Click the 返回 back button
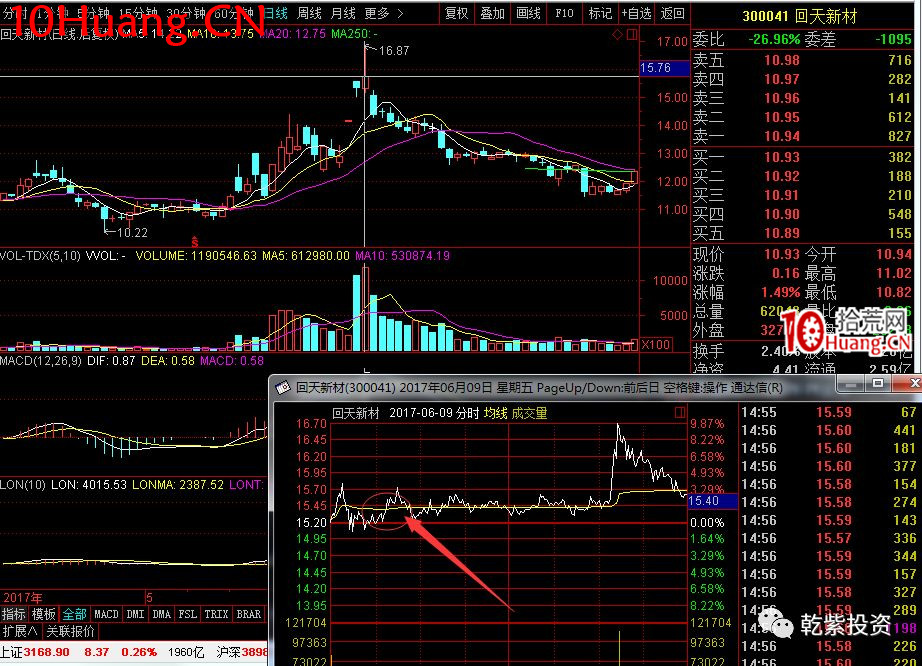This screenshot has width=922, height=666. 672,13
